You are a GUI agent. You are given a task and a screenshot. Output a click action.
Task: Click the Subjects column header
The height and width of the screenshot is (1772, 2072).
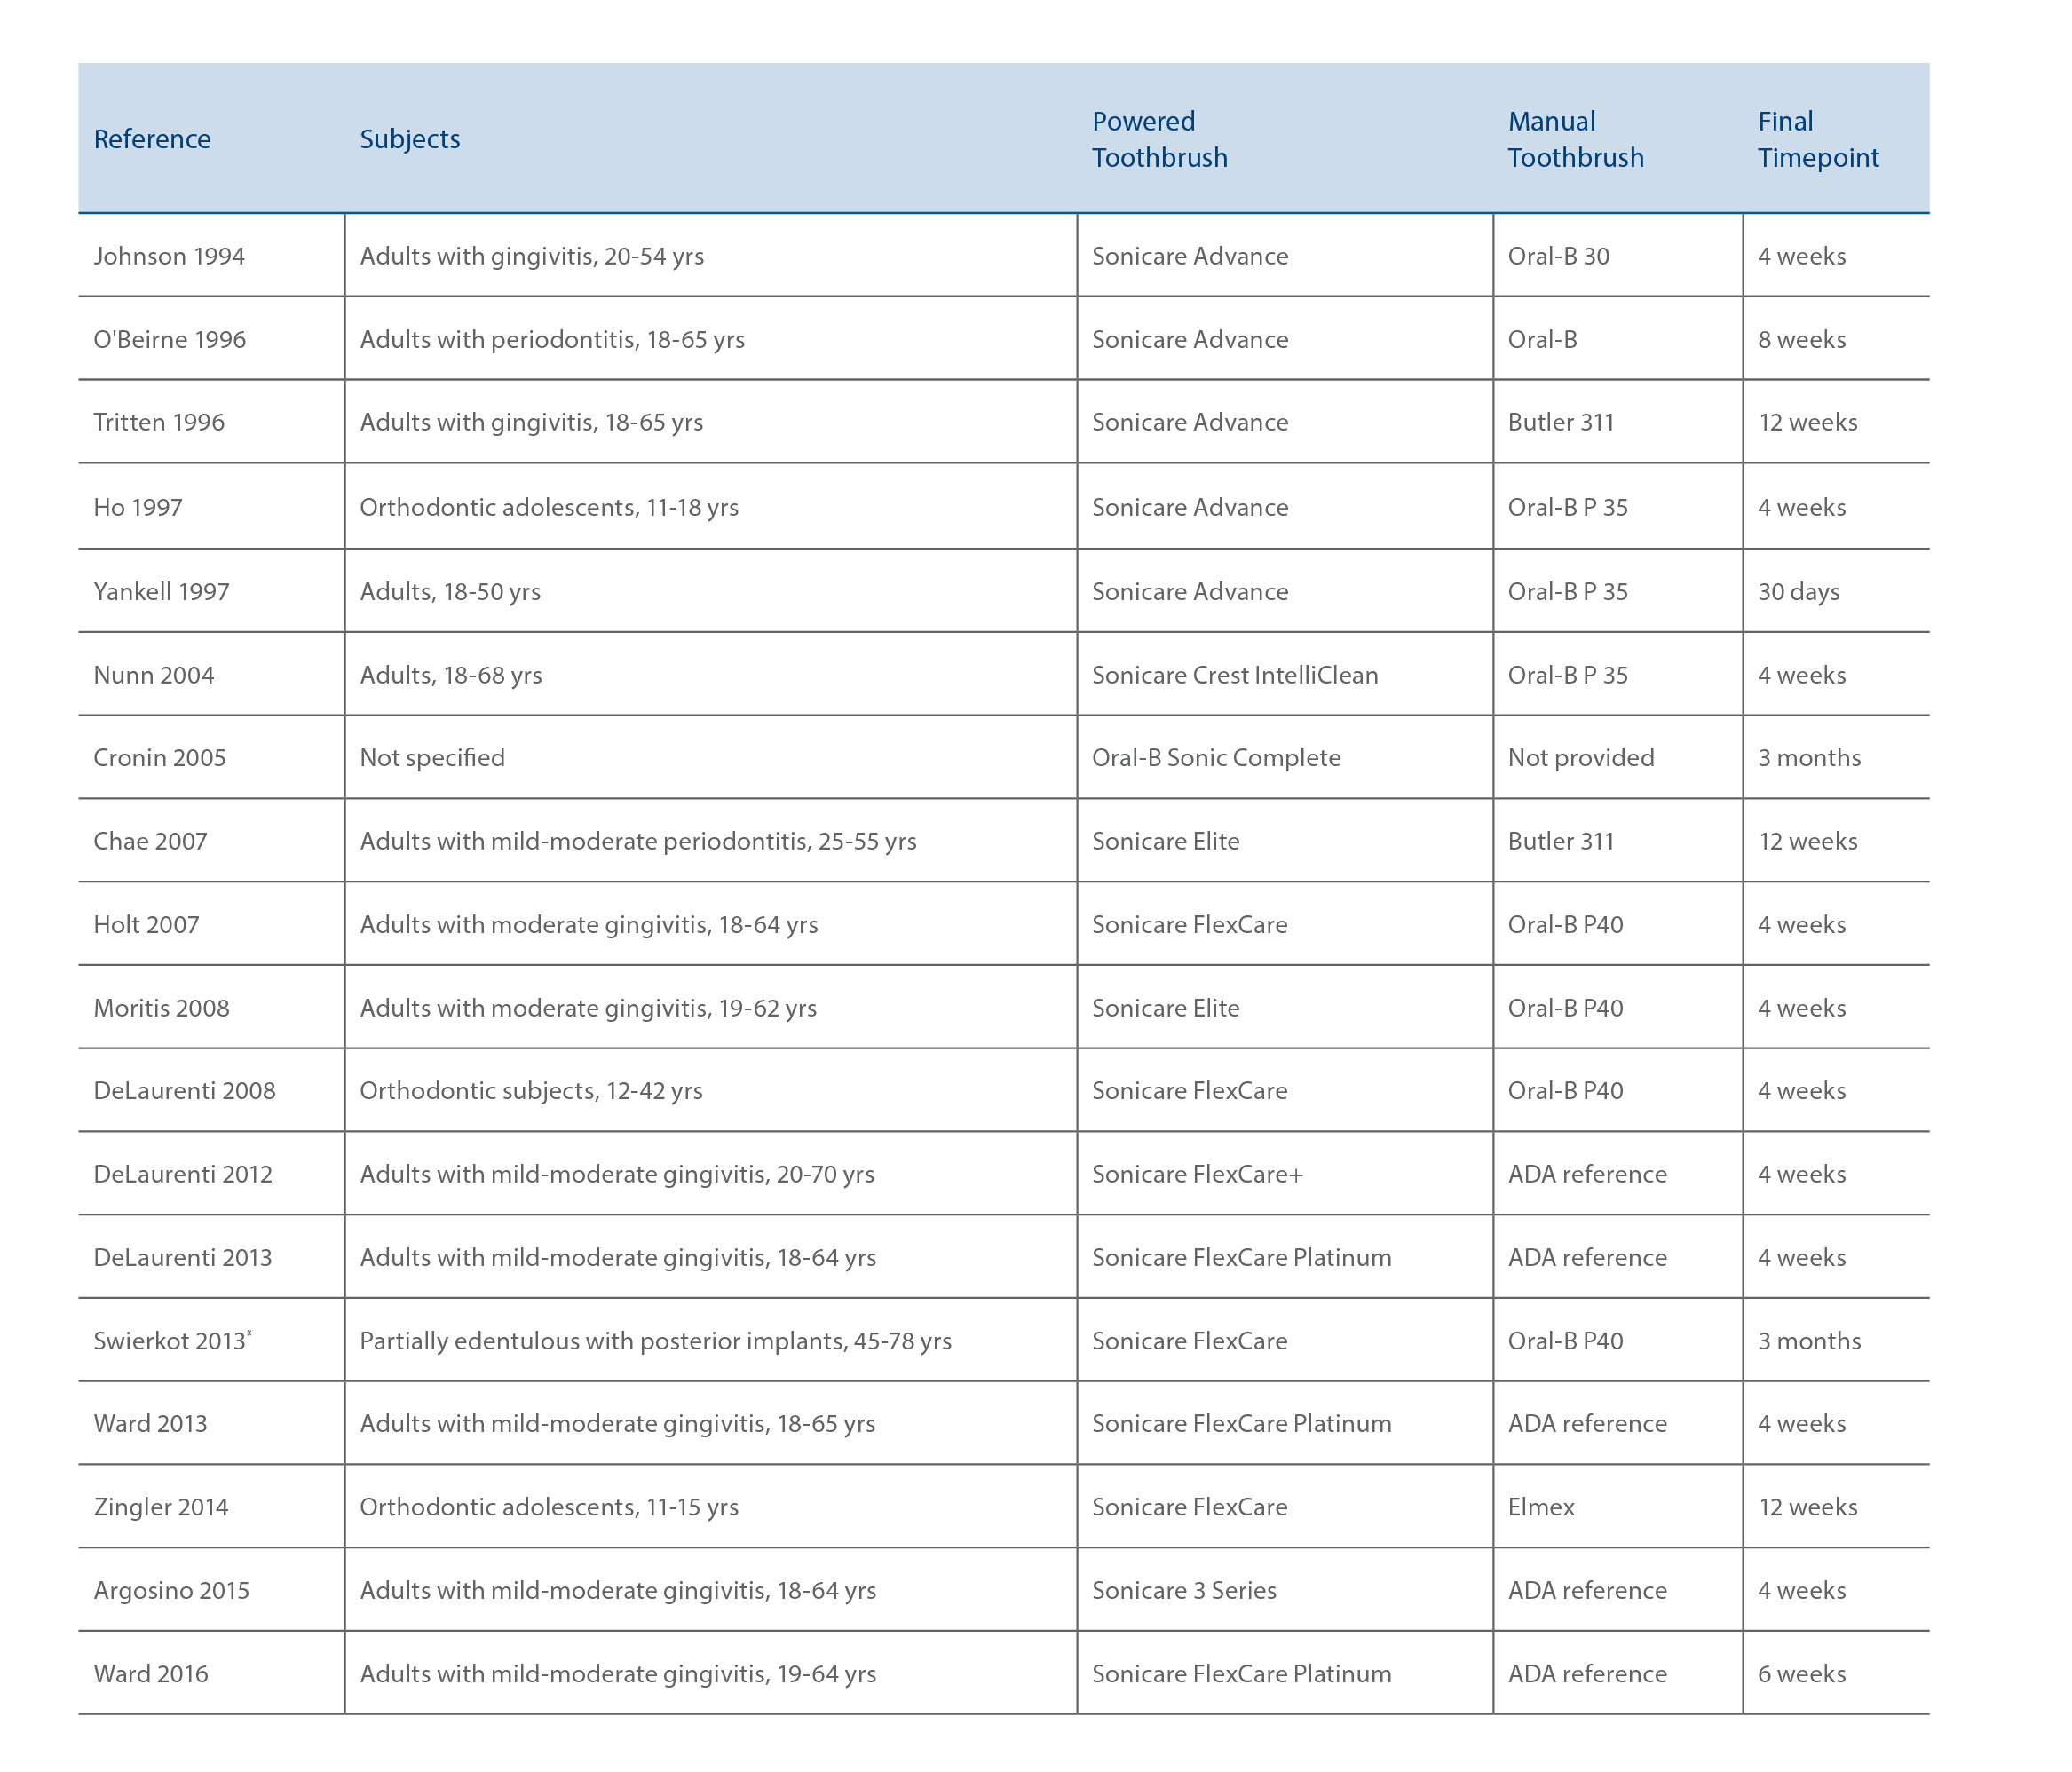click(410, 139)
